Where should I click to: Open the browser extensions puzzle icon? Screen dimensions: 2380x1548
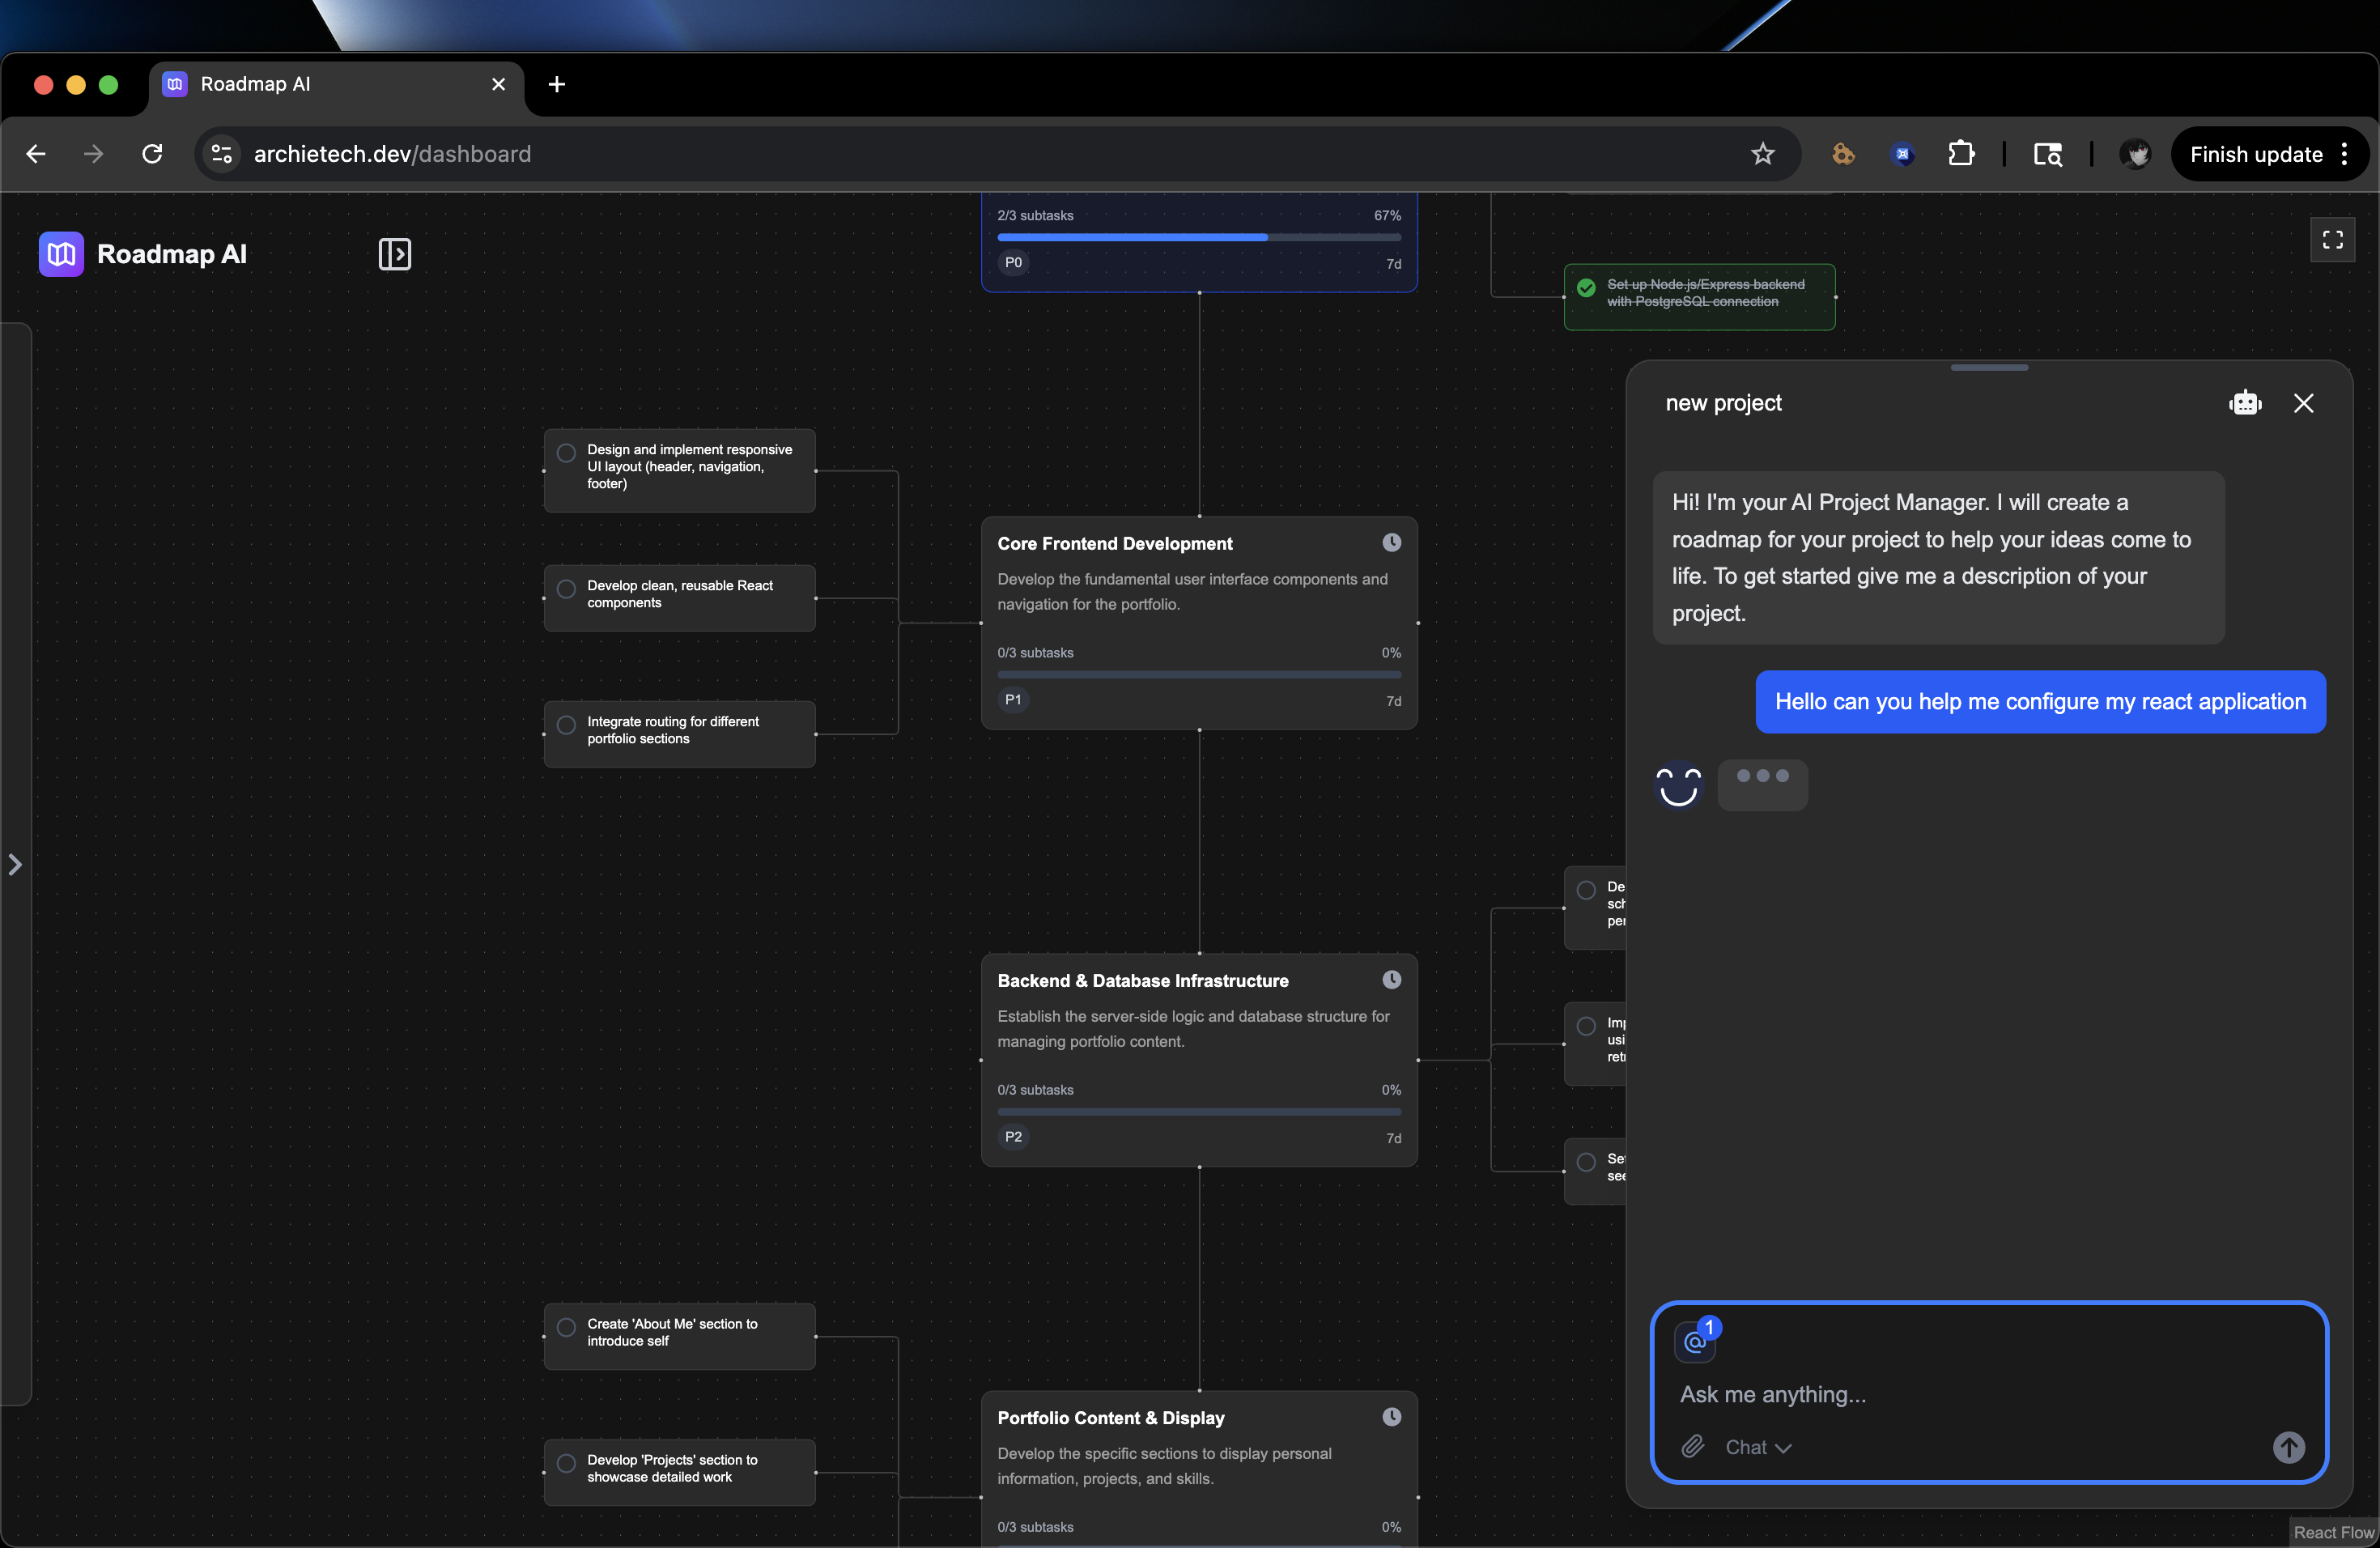[x=1961, y=154]
